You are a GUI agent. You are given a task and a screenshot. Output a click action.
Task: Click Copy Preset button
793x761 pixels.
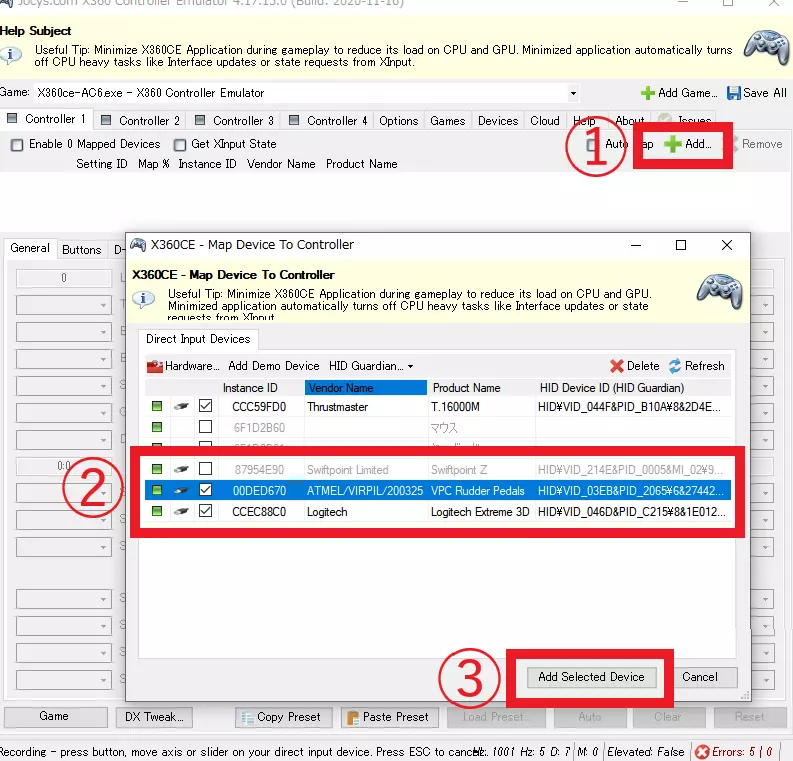click(x=284, y=717)
